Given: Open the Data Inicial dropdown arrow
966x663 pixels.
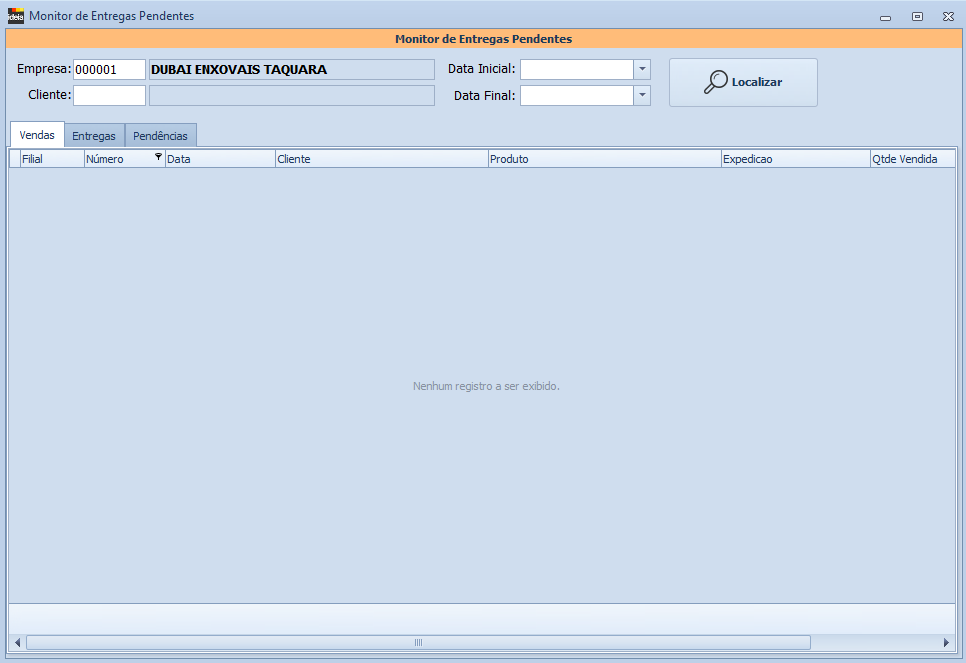Looking at the screenshot, I should tap(642, 69).
